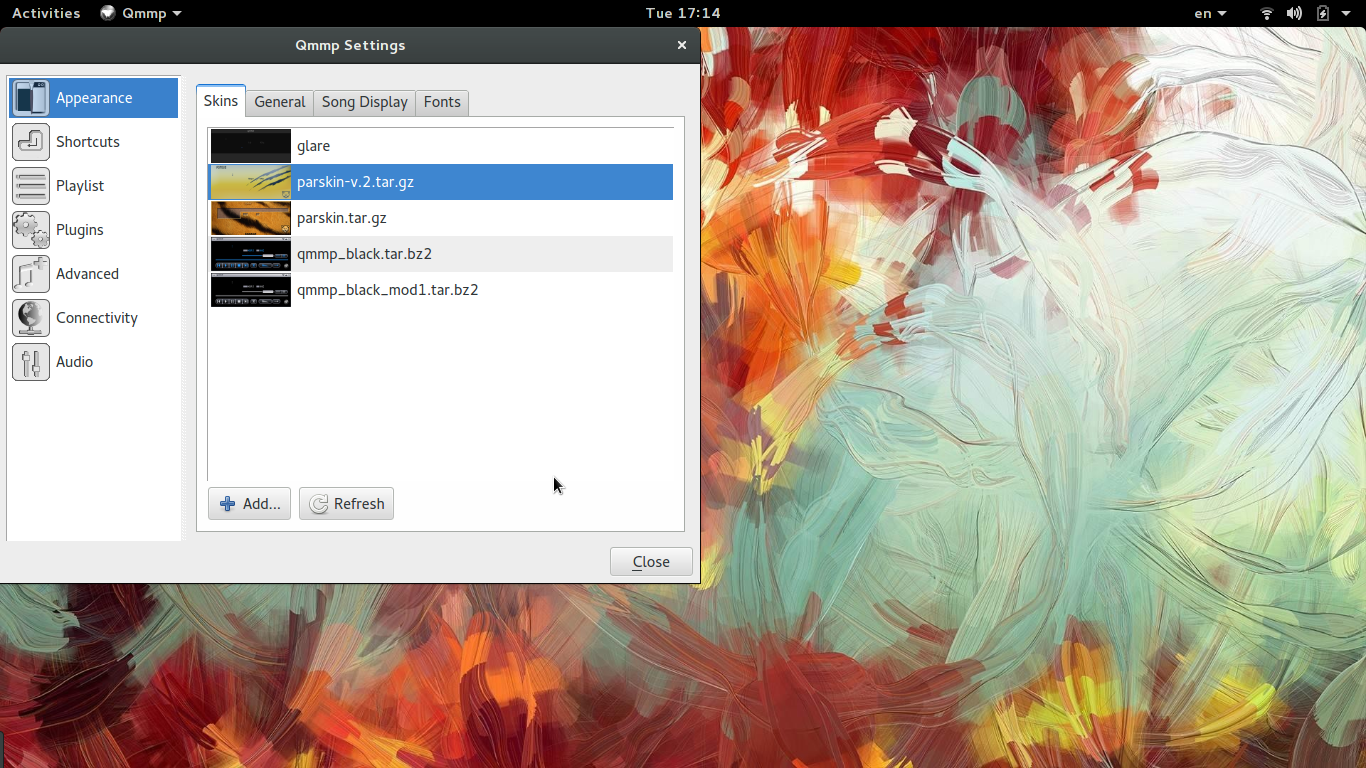Viewport: 1366px width, 768px height.
Task: Switch to the Fonts tab
Action: click(x=442, y=102)
